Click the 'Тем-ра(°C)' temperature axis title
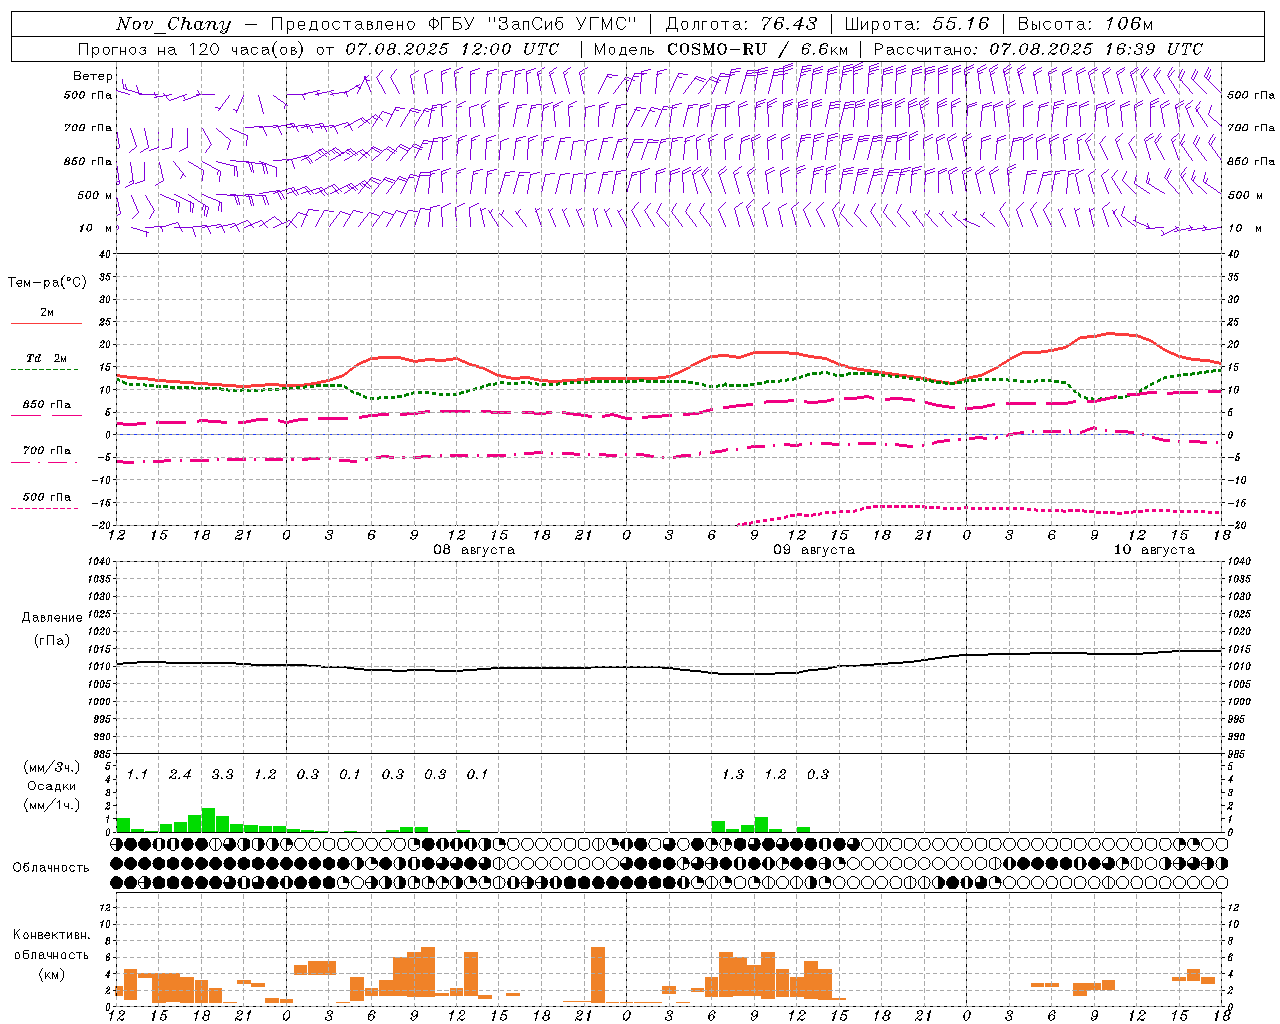Screen dimensions: 1280x1024 [47, 283]
